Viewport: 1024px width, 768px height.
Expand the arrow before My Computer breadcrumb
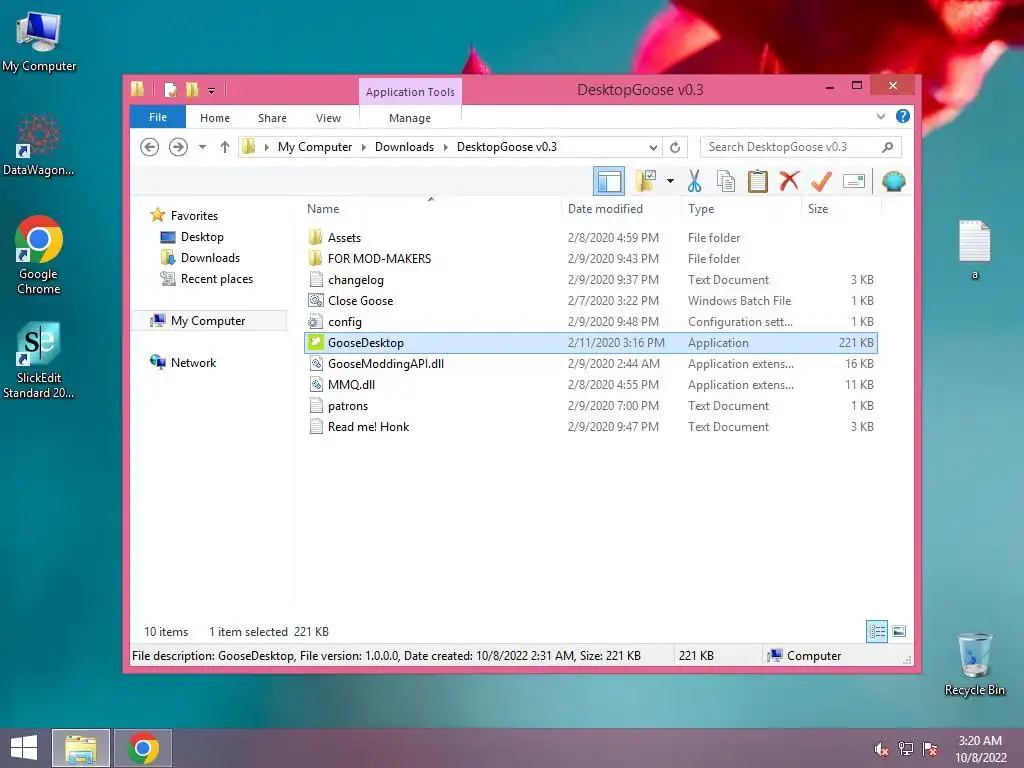266,148
